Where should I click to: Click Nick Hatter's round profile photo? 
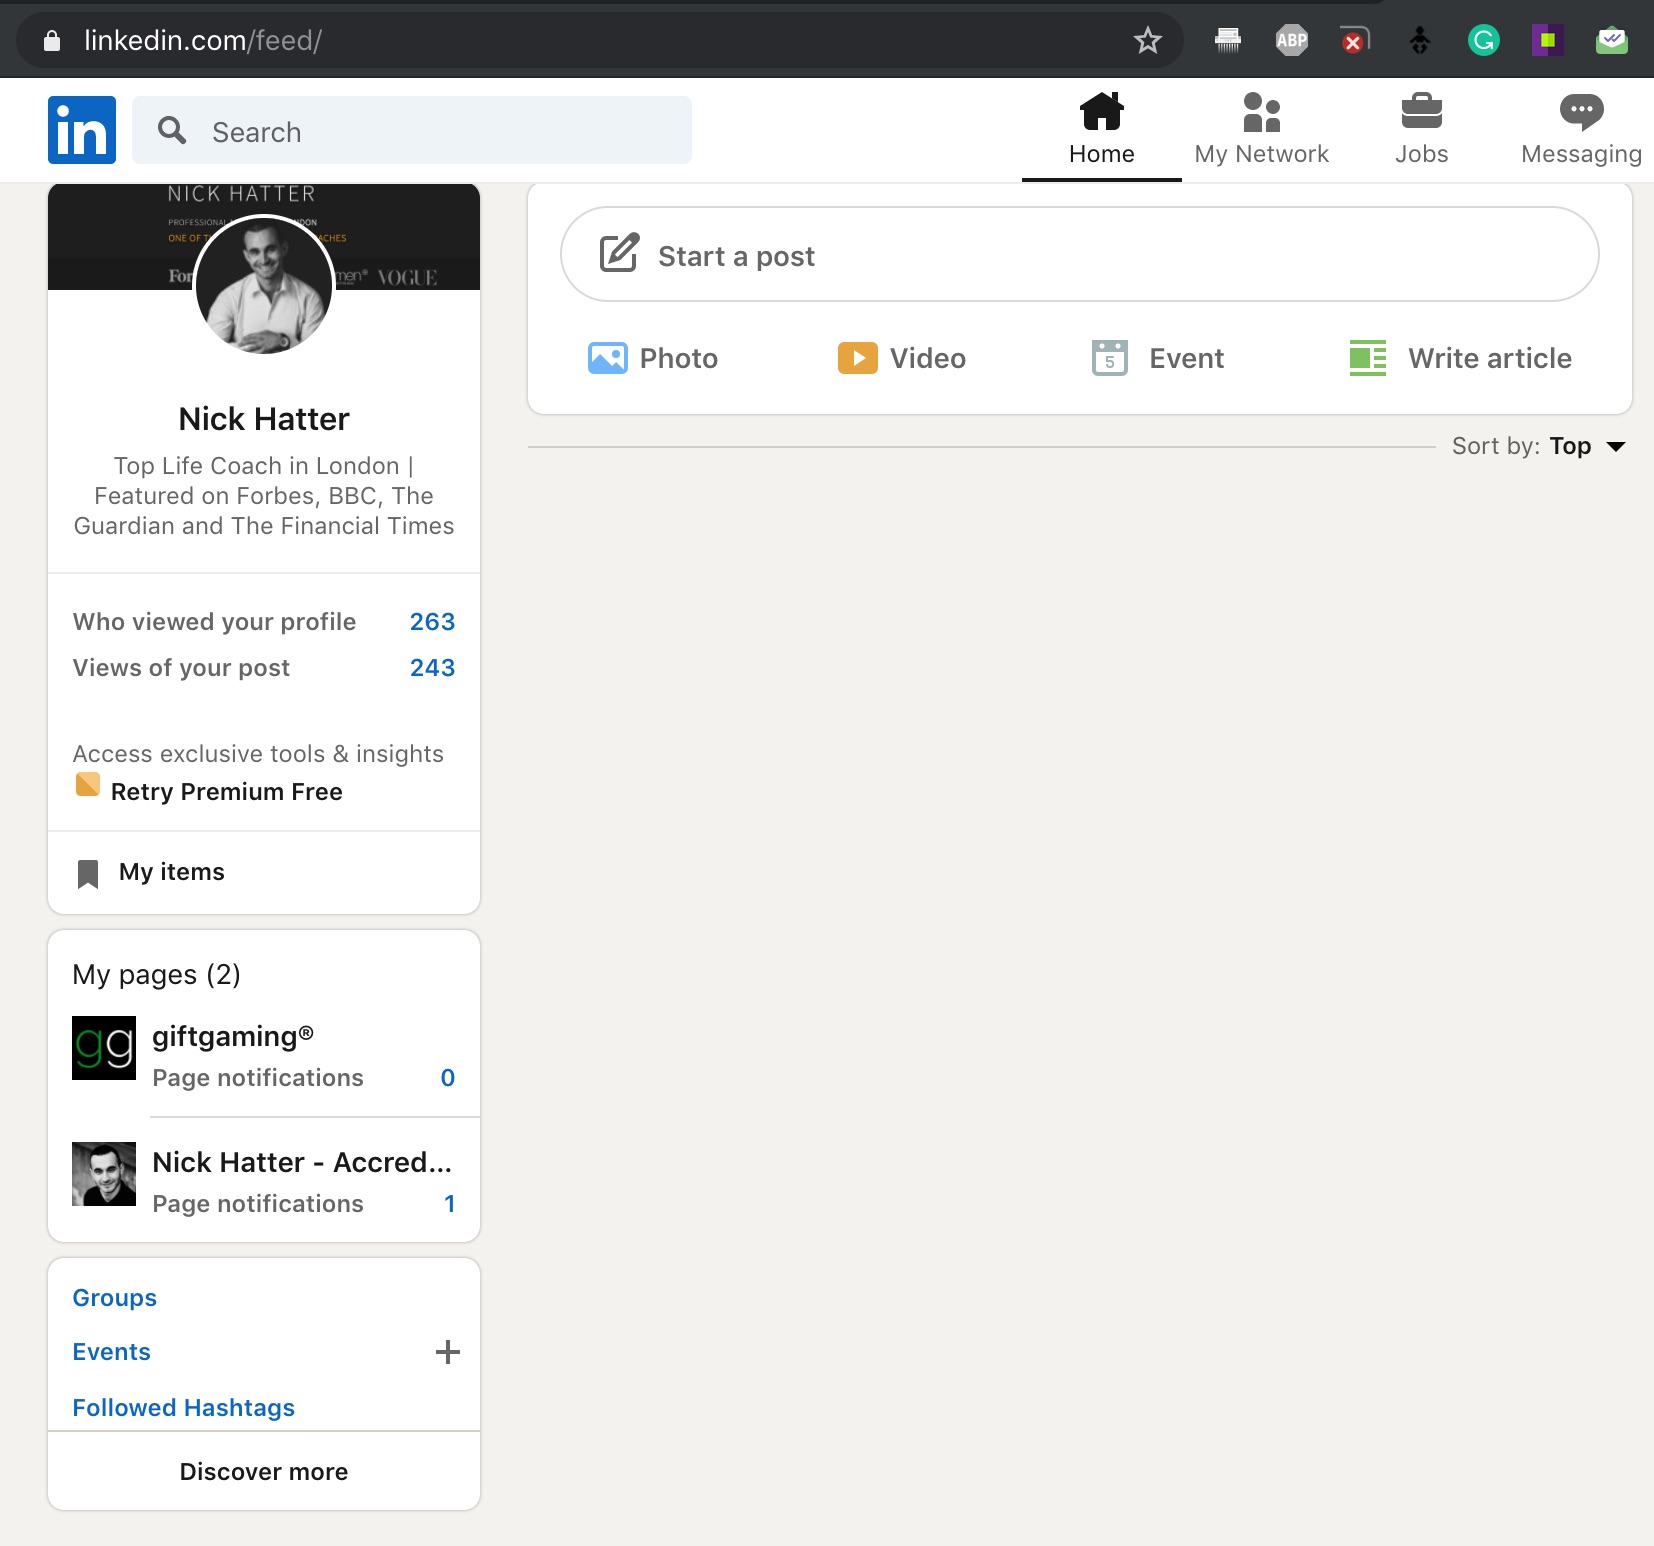[x=264, y=286]
